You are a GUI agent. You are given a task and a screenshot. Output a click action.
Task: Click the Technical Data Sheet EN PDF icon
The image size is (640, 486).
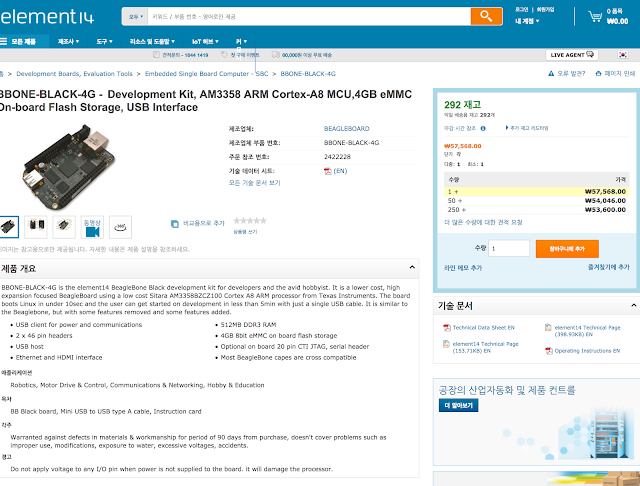click(447, 328)
